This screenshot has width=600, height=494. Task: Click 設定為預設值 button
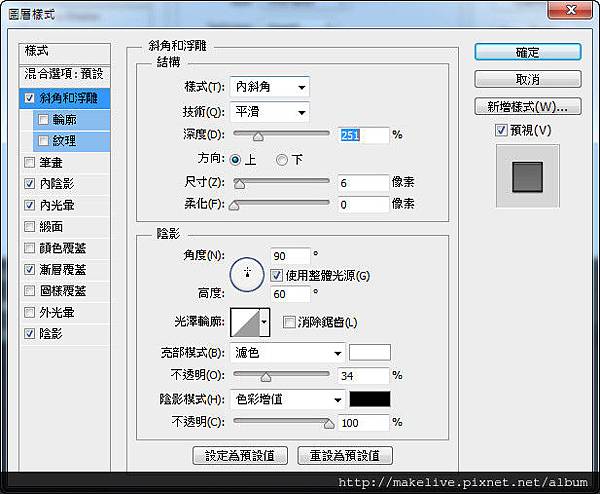(x=240, y=455)
